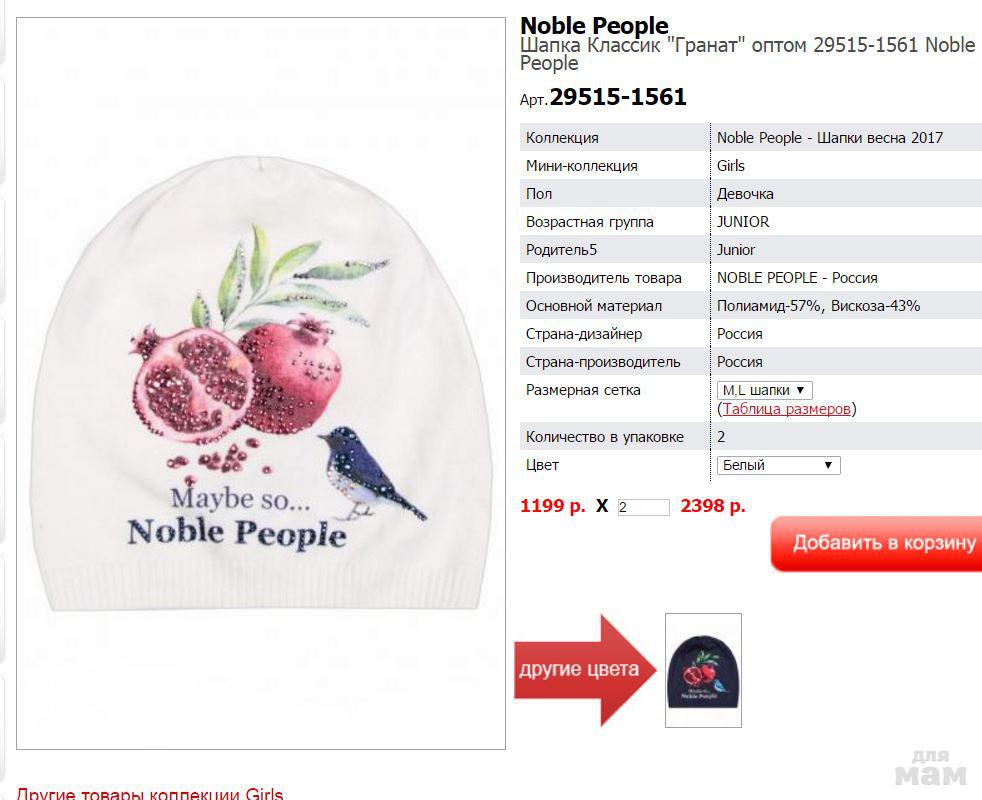Click the "Полиамид-57%, Вискоза-43%" material value
982x800 pixels.
click(x=818, y=306)
